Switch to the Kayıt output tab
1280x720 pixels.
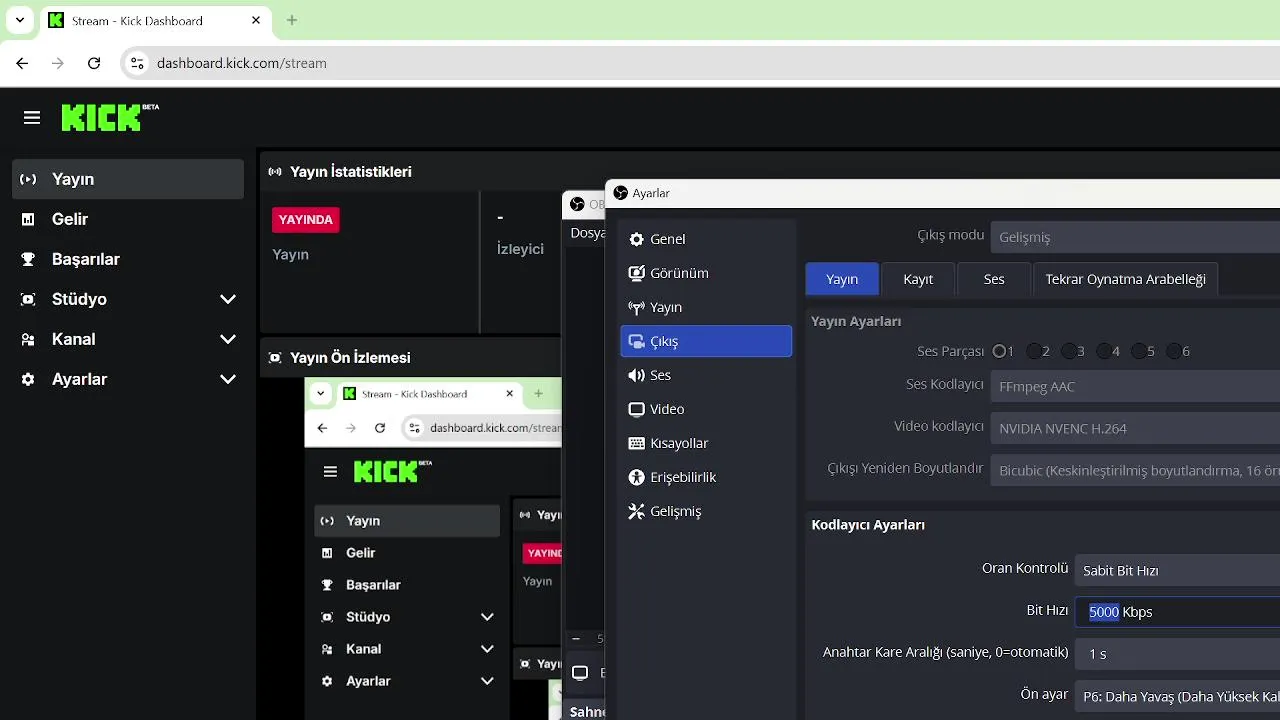918,279
